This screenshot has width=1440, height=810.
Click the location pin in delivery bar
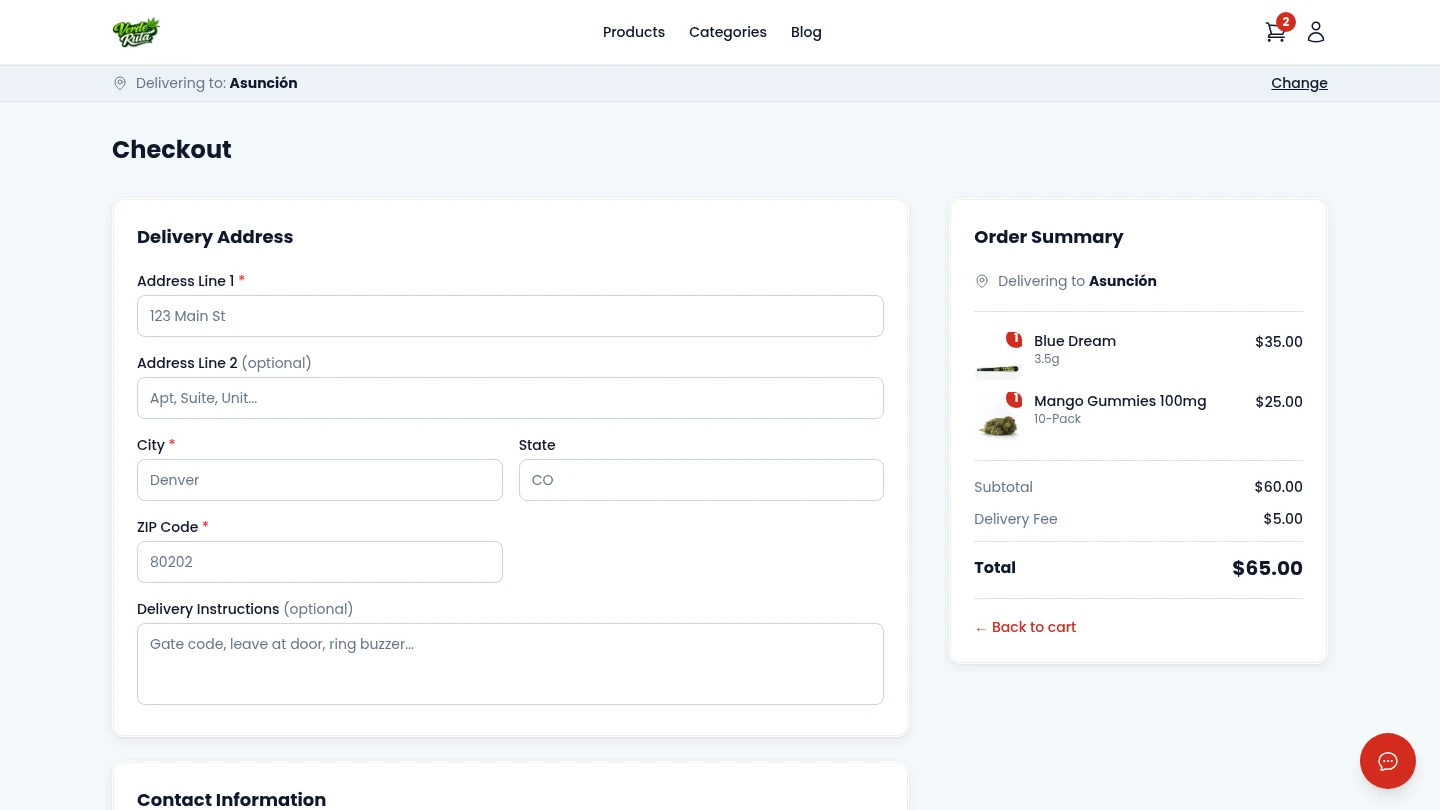120,83
